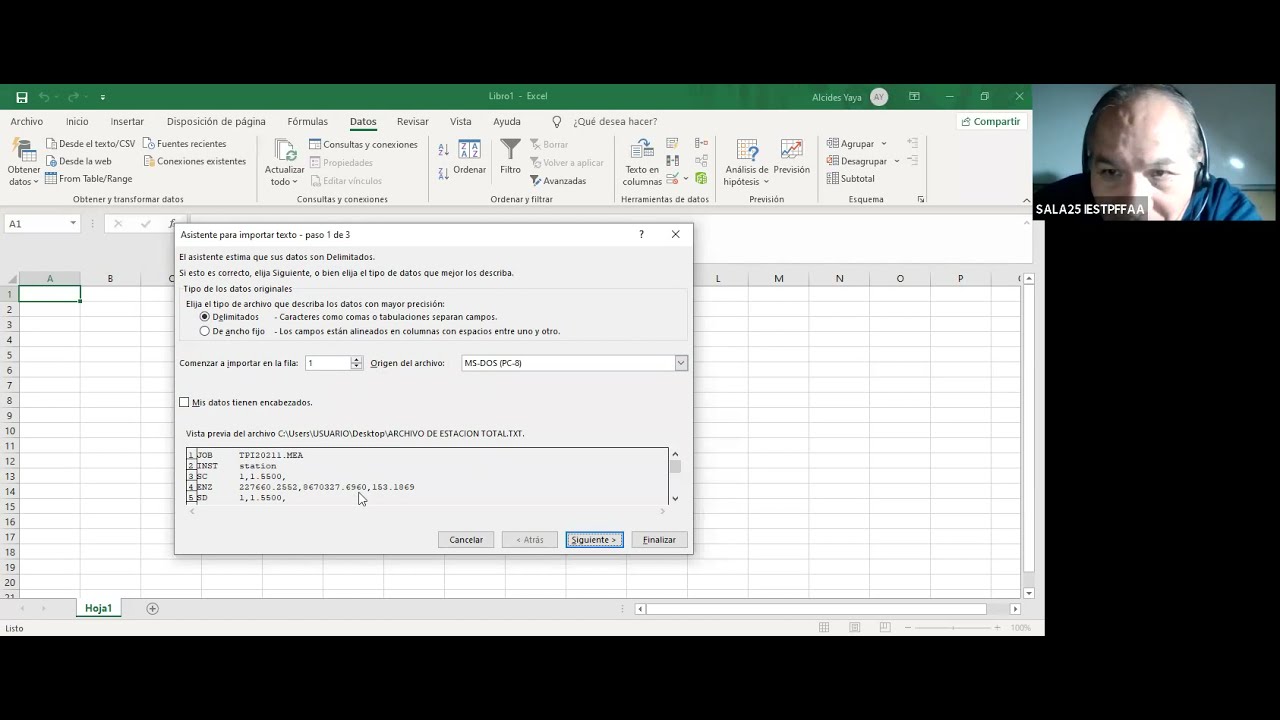Open Fuentes recientes
The width and height of the screenshot is (1280, 720).
pos(184,144)
